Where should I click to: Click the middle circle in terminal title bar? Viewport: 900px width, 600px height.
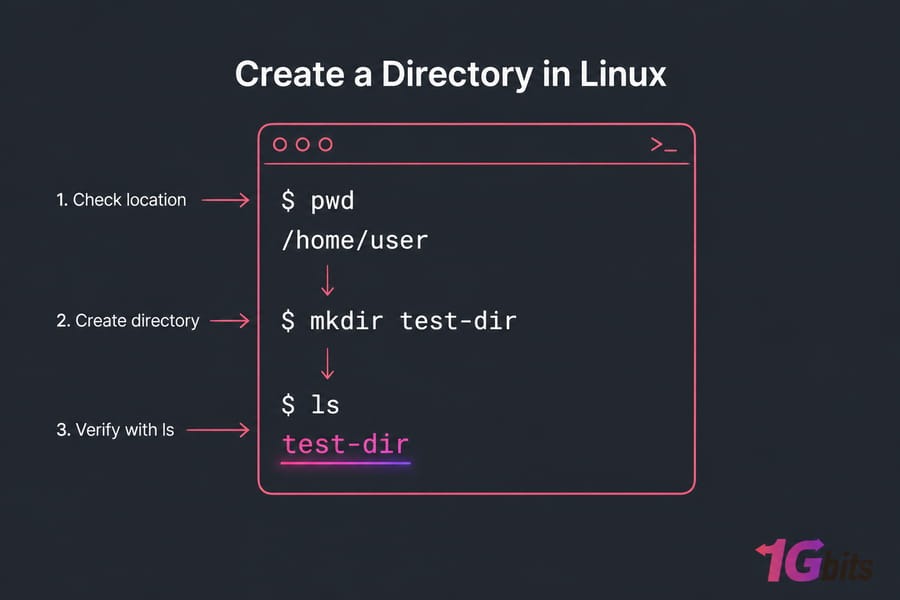pyautogui.click(x=303, y=144)
